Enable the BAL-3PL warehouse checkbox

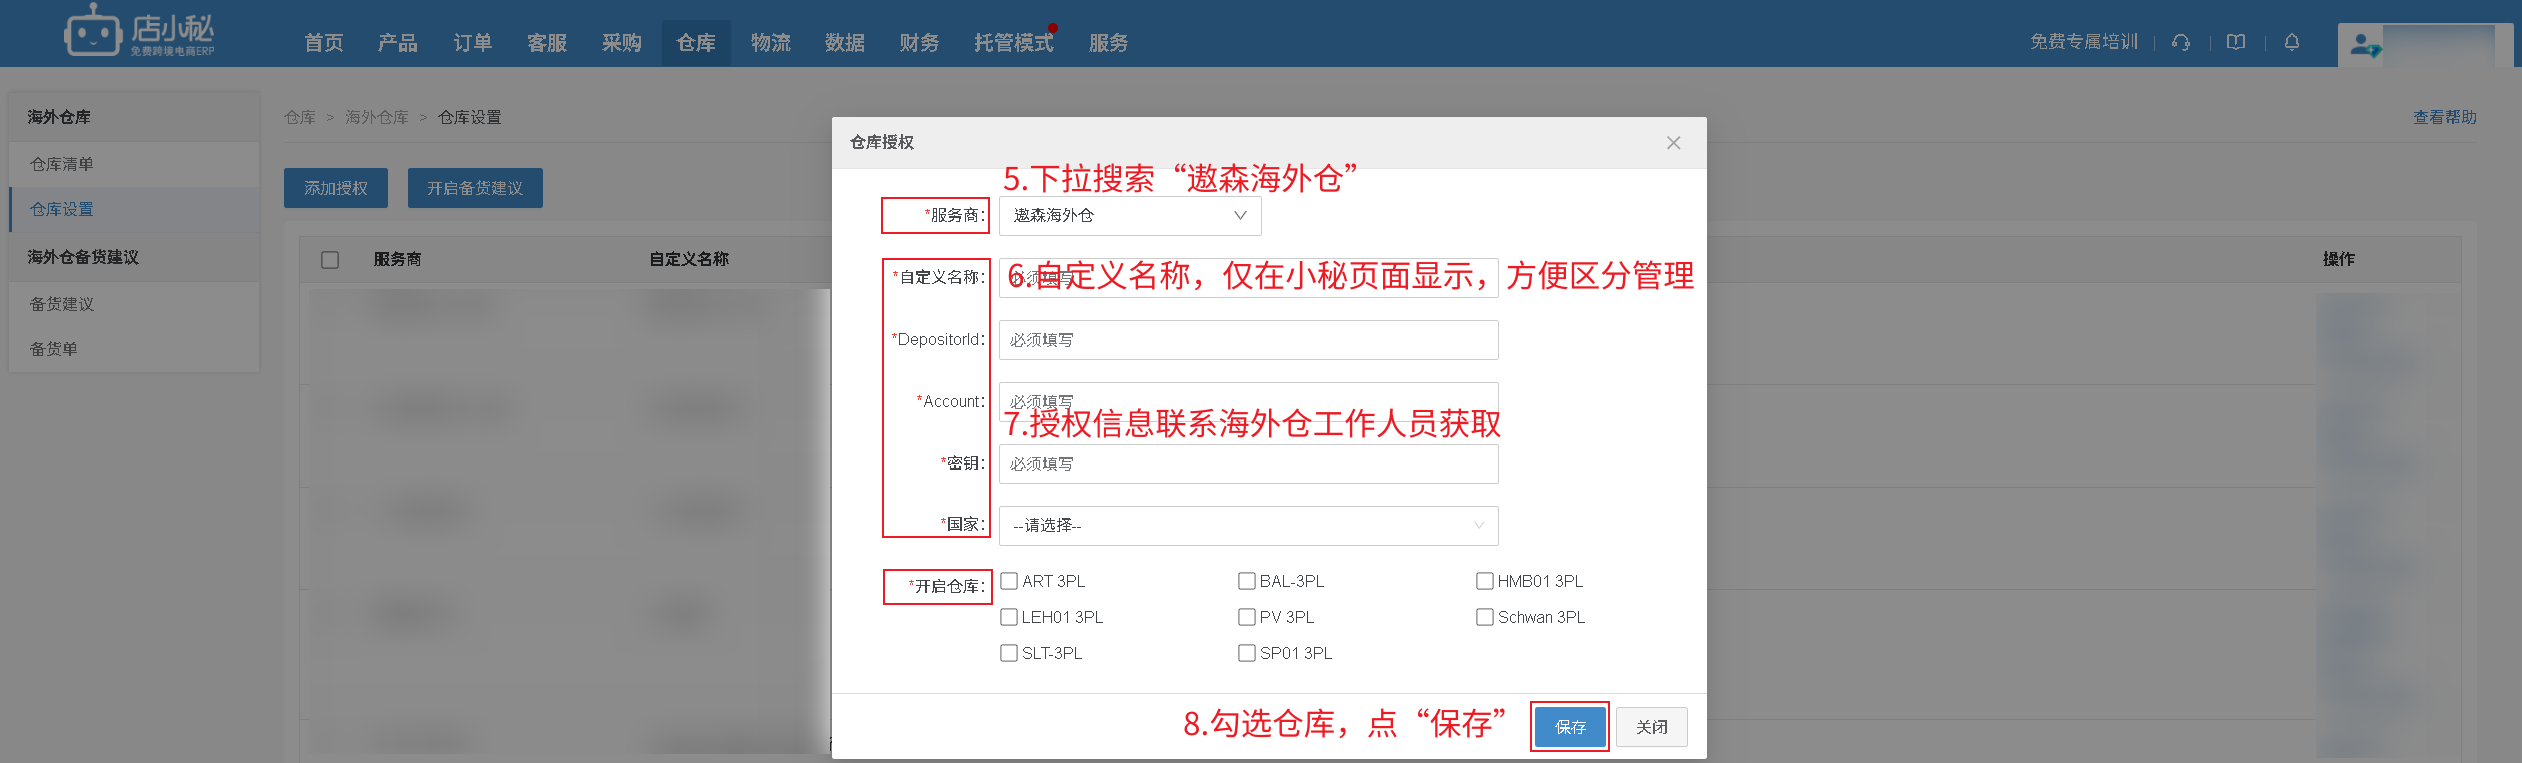click(1247, 581)
